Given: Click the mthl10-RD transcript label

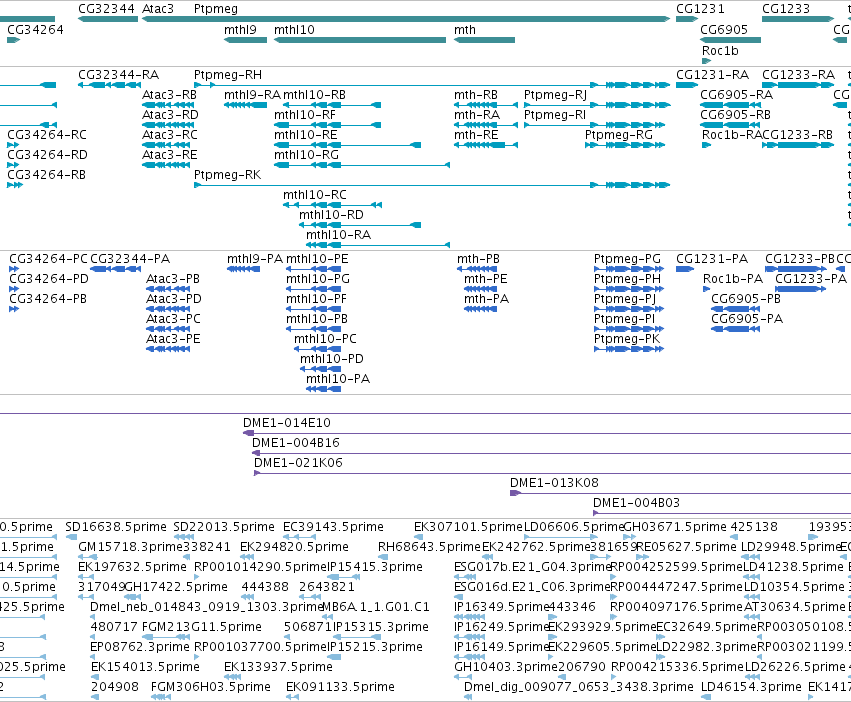Looking at the screenshot, I should (x=331, y=215).
